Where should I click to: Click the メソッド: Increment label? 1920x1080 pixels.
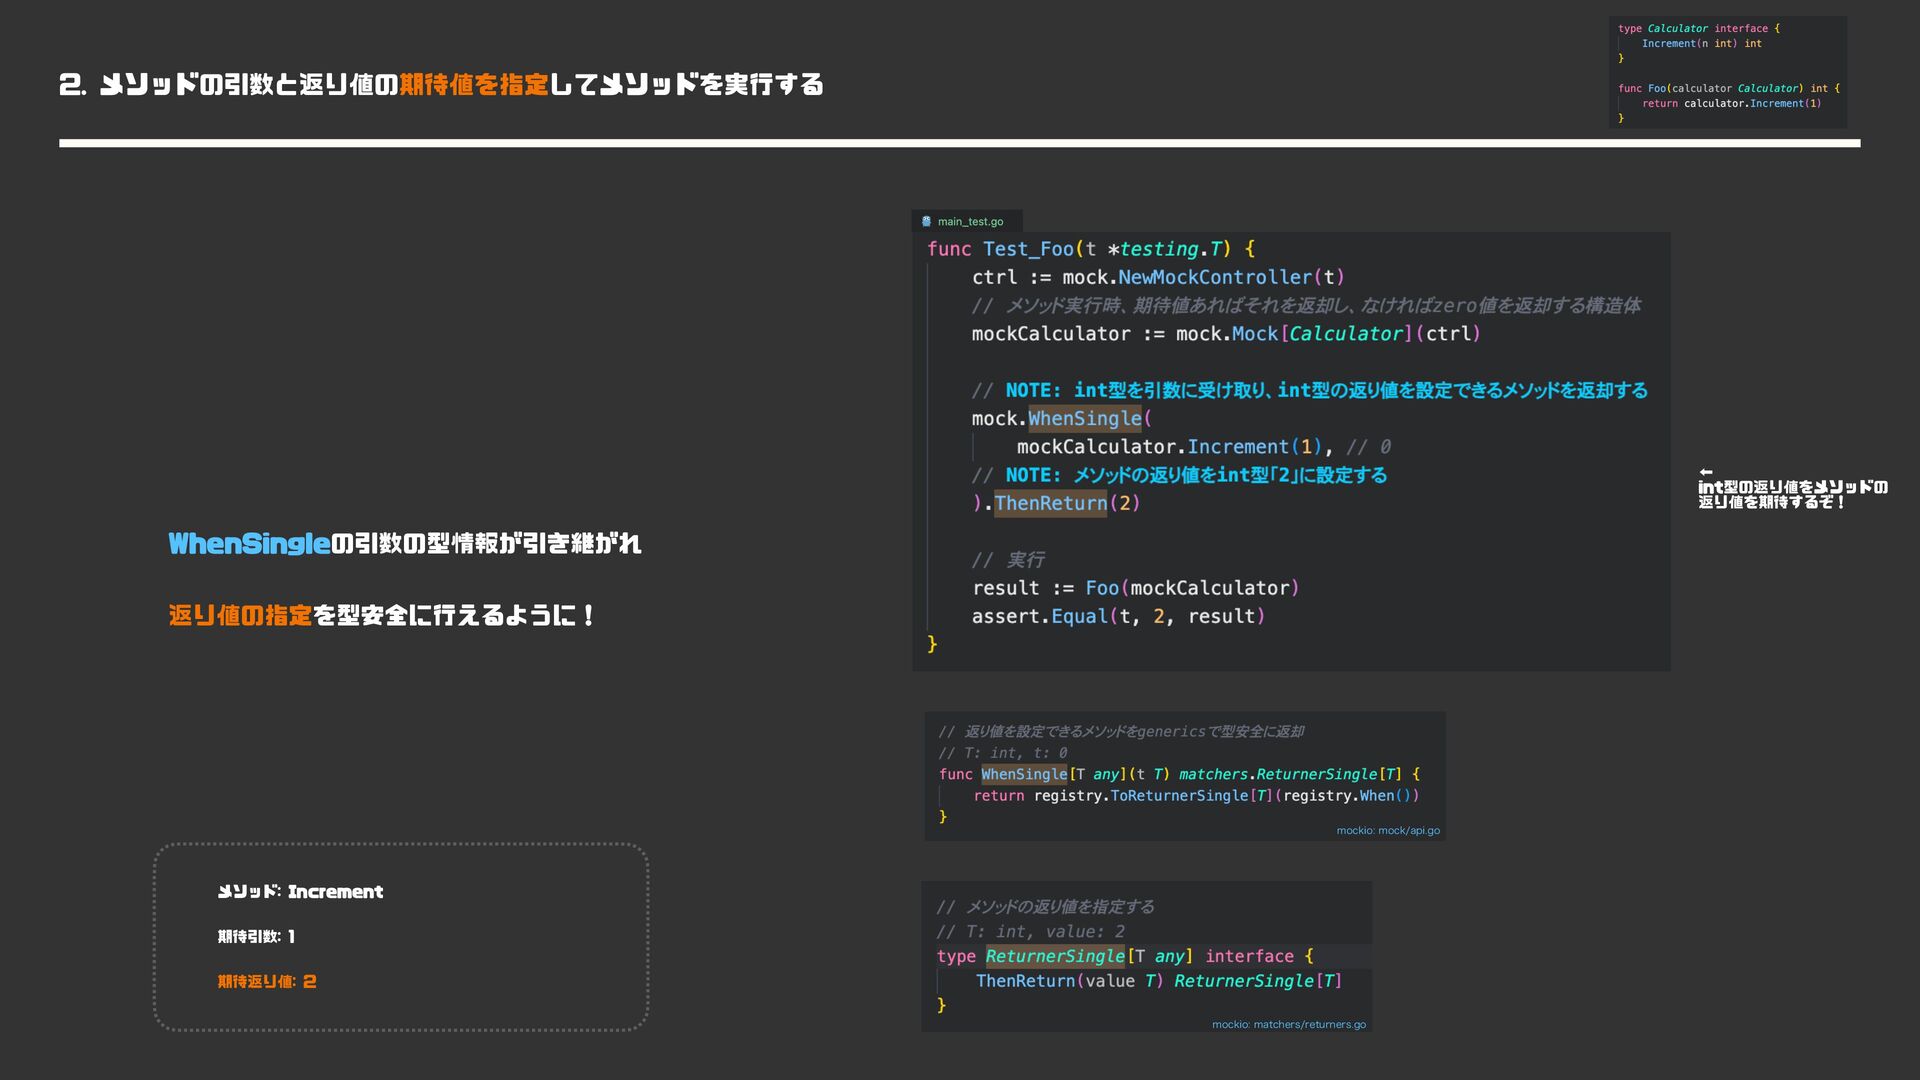(300, 892)
